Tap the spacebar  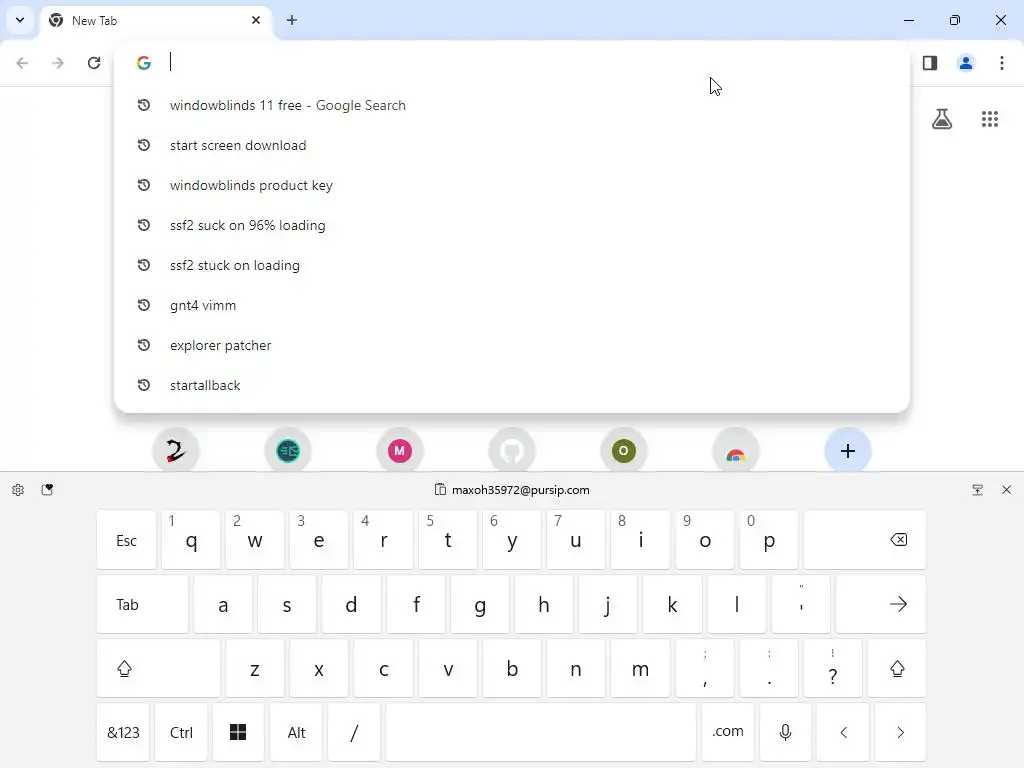point(541,732)
